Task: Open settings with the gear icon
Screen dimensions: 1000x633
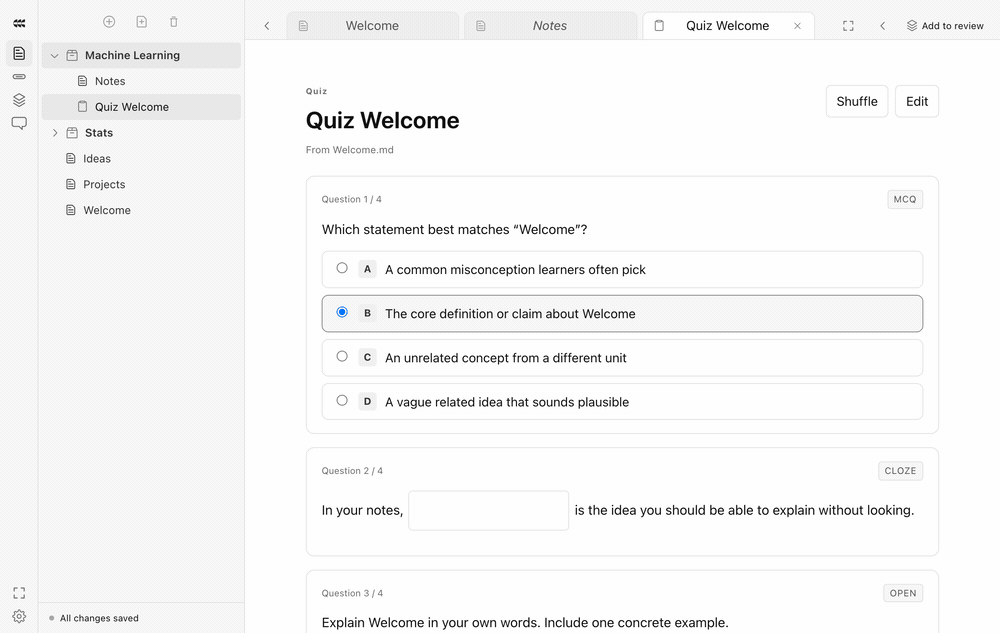Action: 19,616
